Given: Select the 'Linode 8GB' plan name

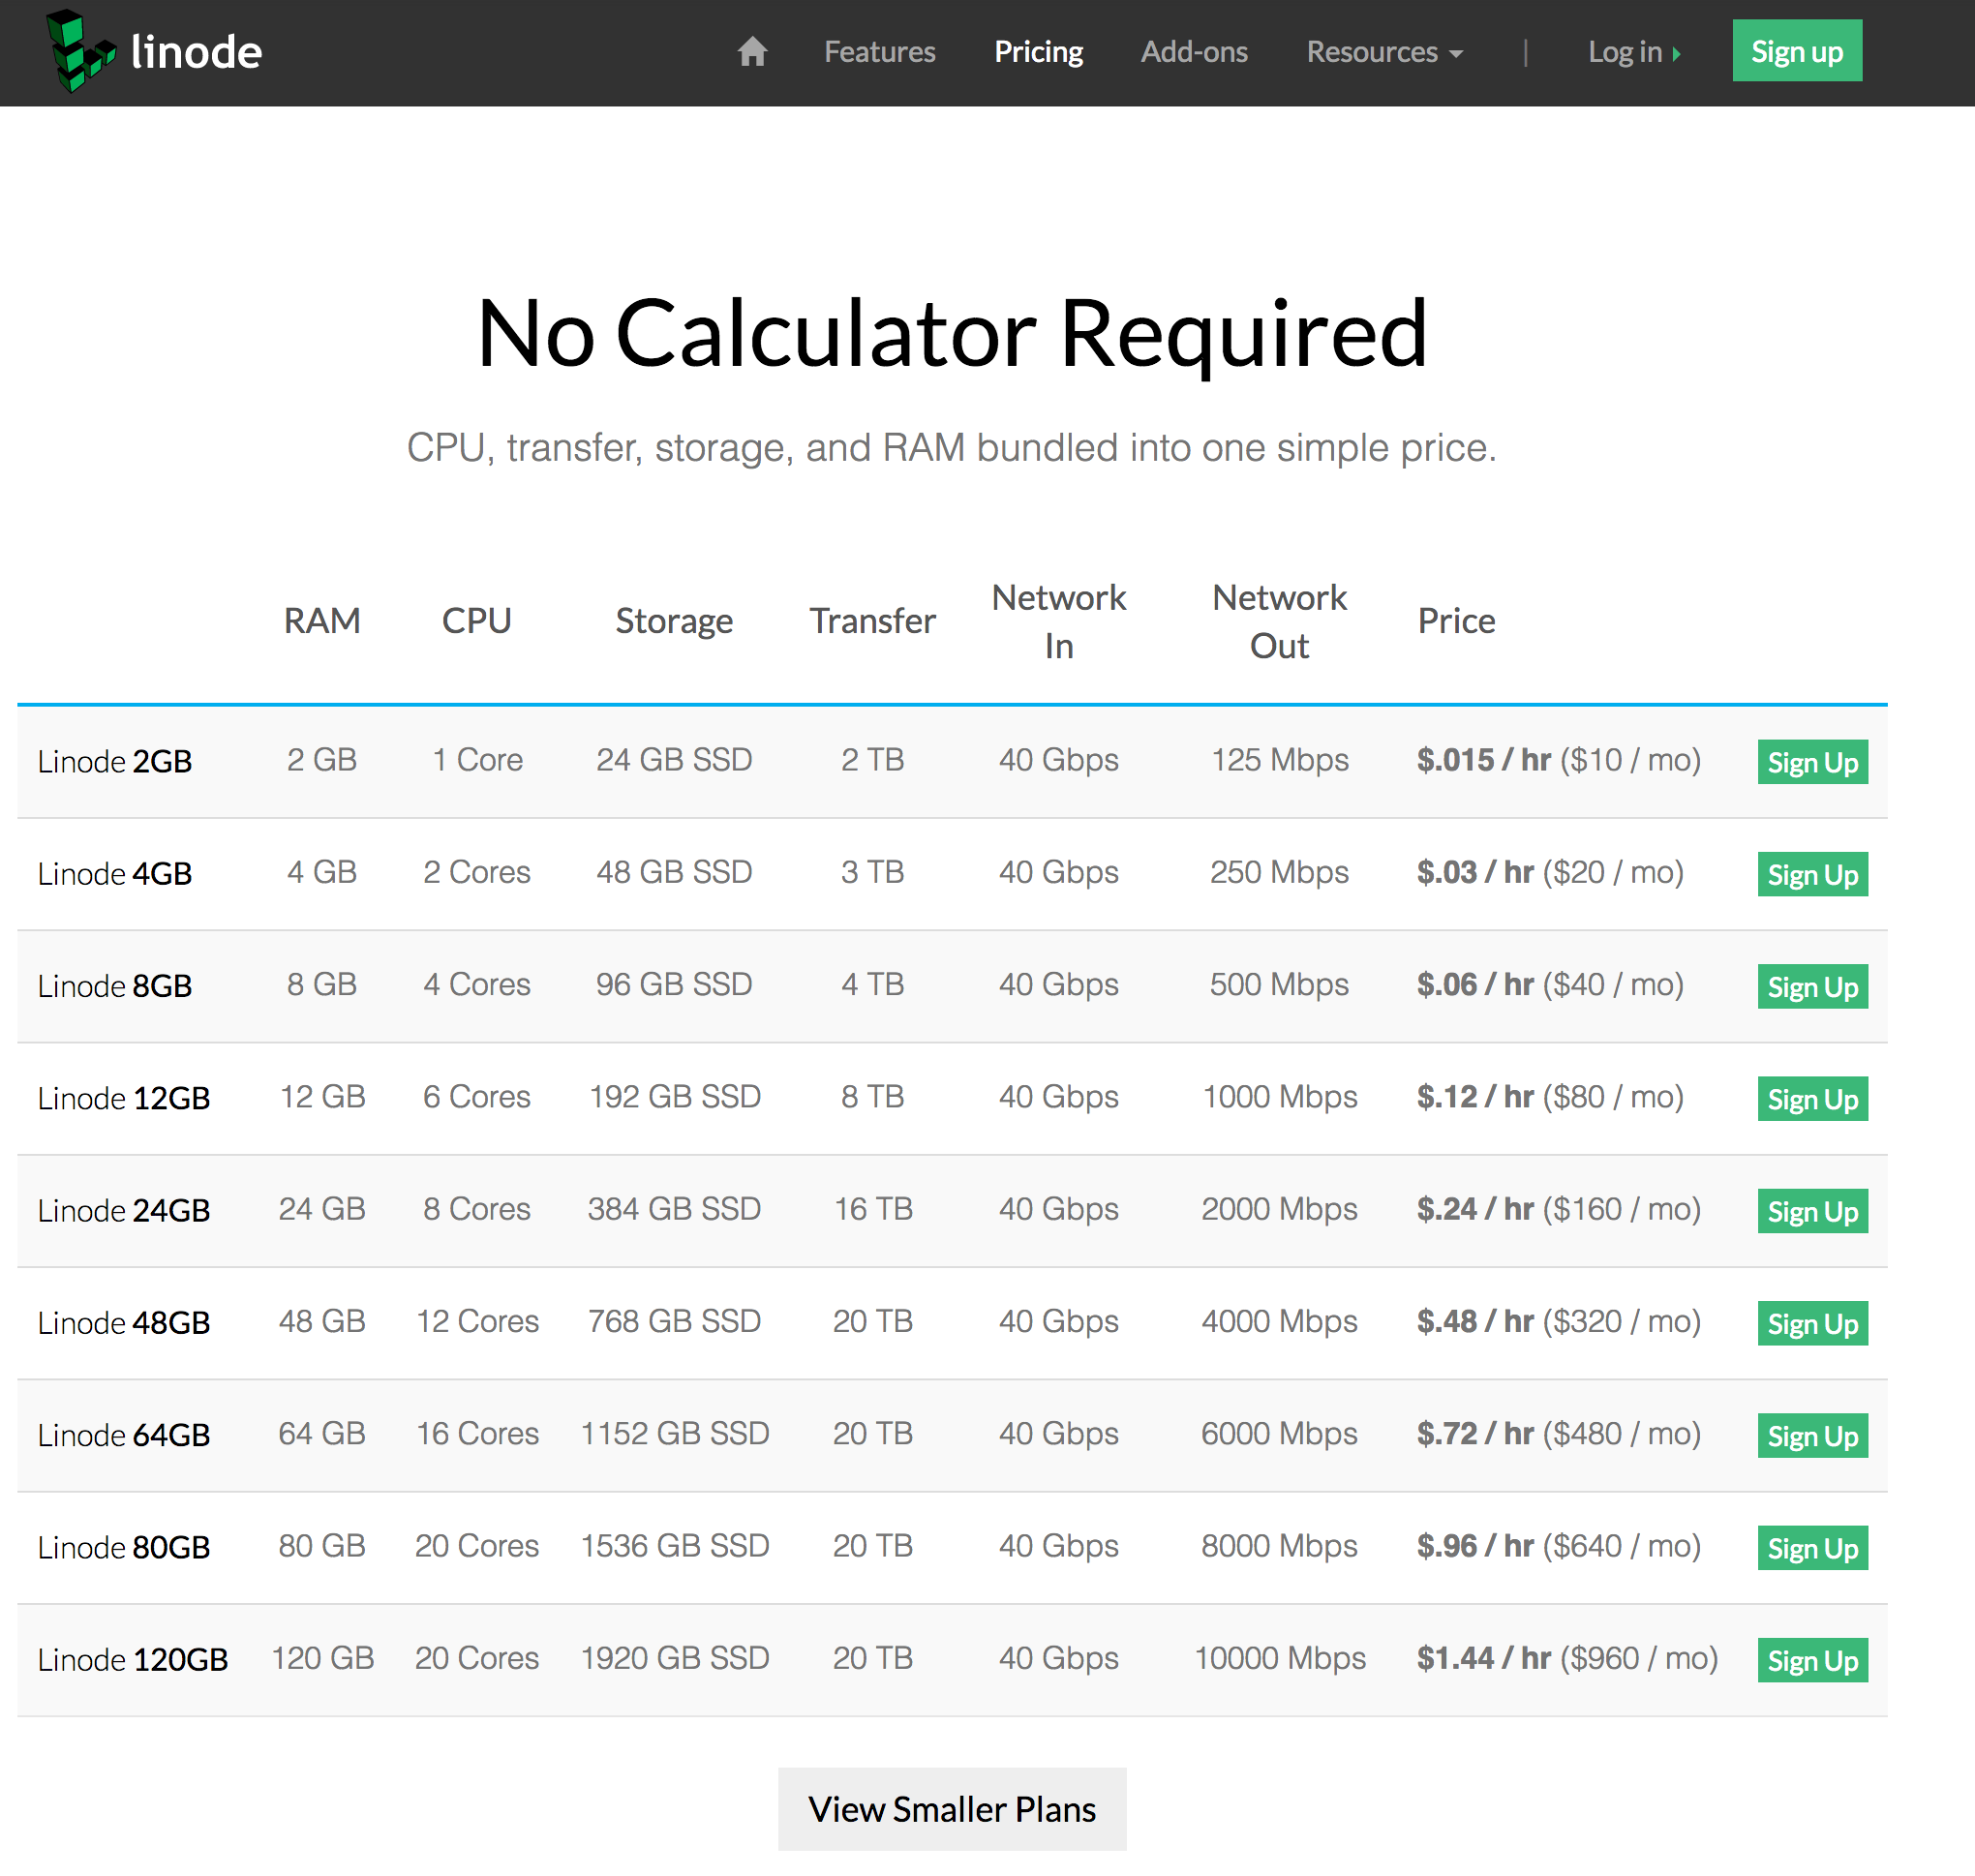Looking at the screenshot, I should 115,986.
